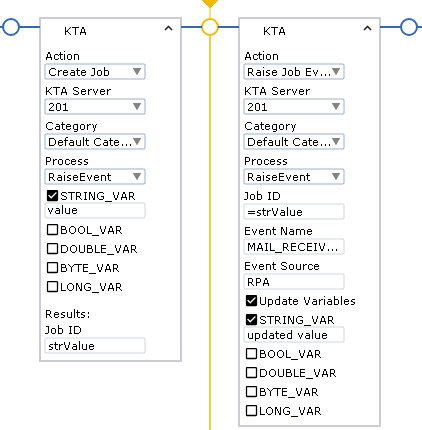
Task: Open right panel Default Category dropdown
Action: click(x=294, y=142)
